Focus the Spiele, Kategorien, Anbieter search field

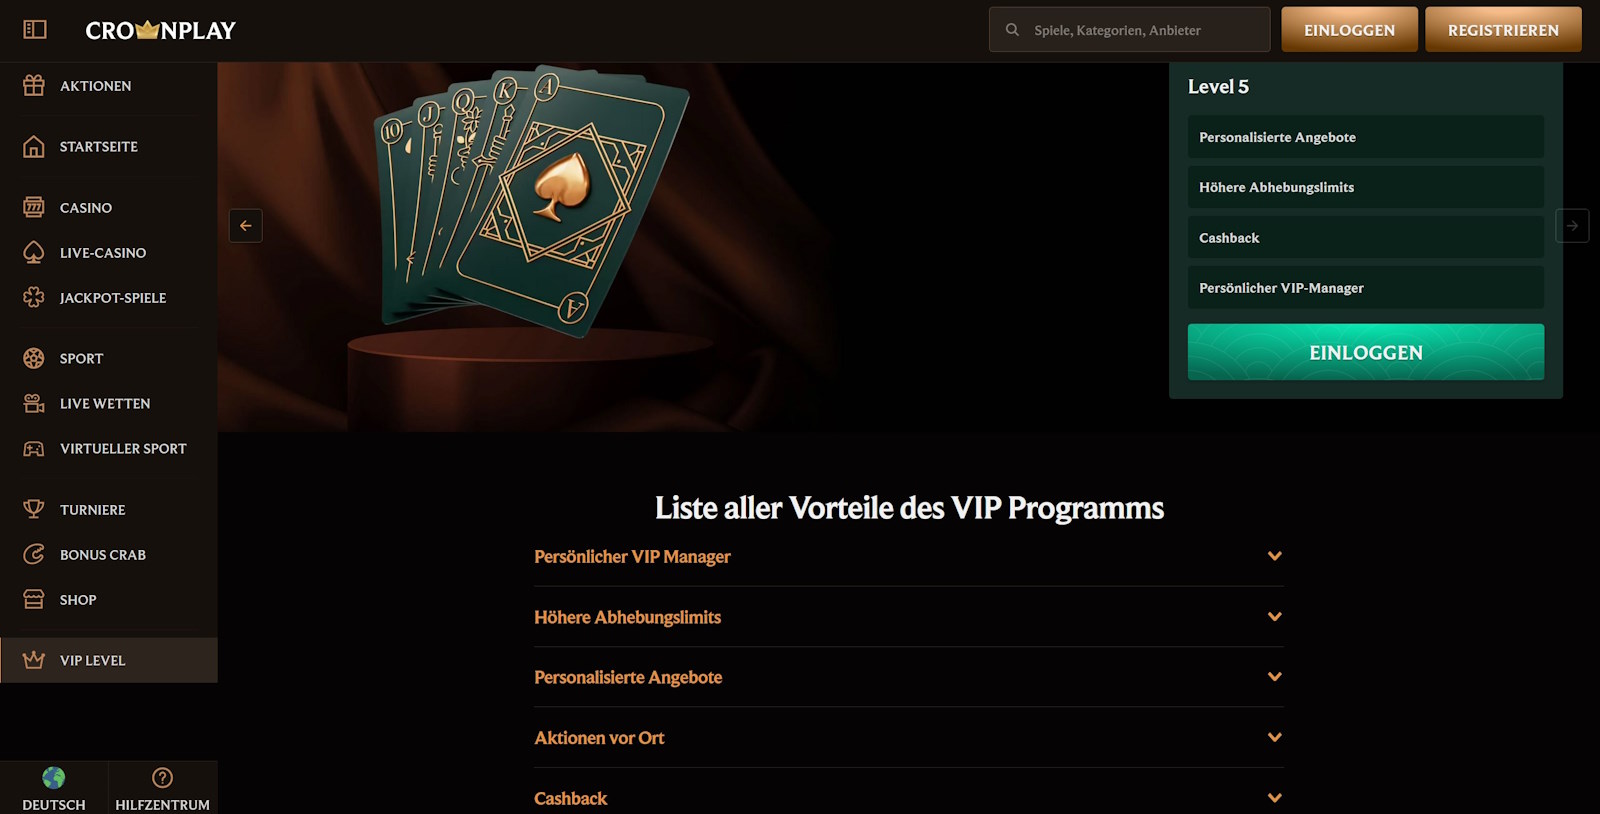click(x=1129, y=30)
